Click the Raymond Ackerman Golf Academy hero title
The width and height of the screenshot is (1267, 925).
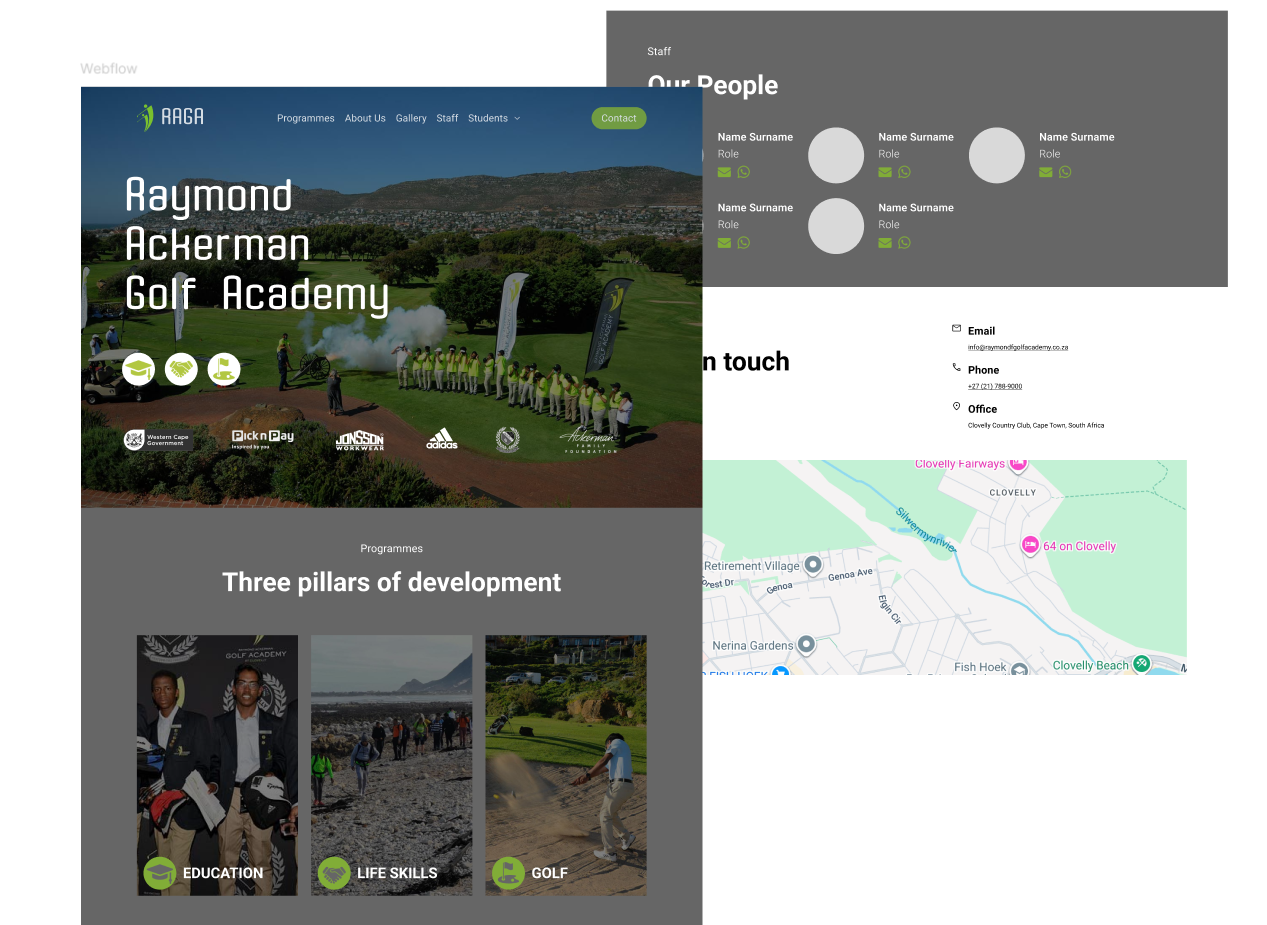pyautogui.click(x=257, y=245)
